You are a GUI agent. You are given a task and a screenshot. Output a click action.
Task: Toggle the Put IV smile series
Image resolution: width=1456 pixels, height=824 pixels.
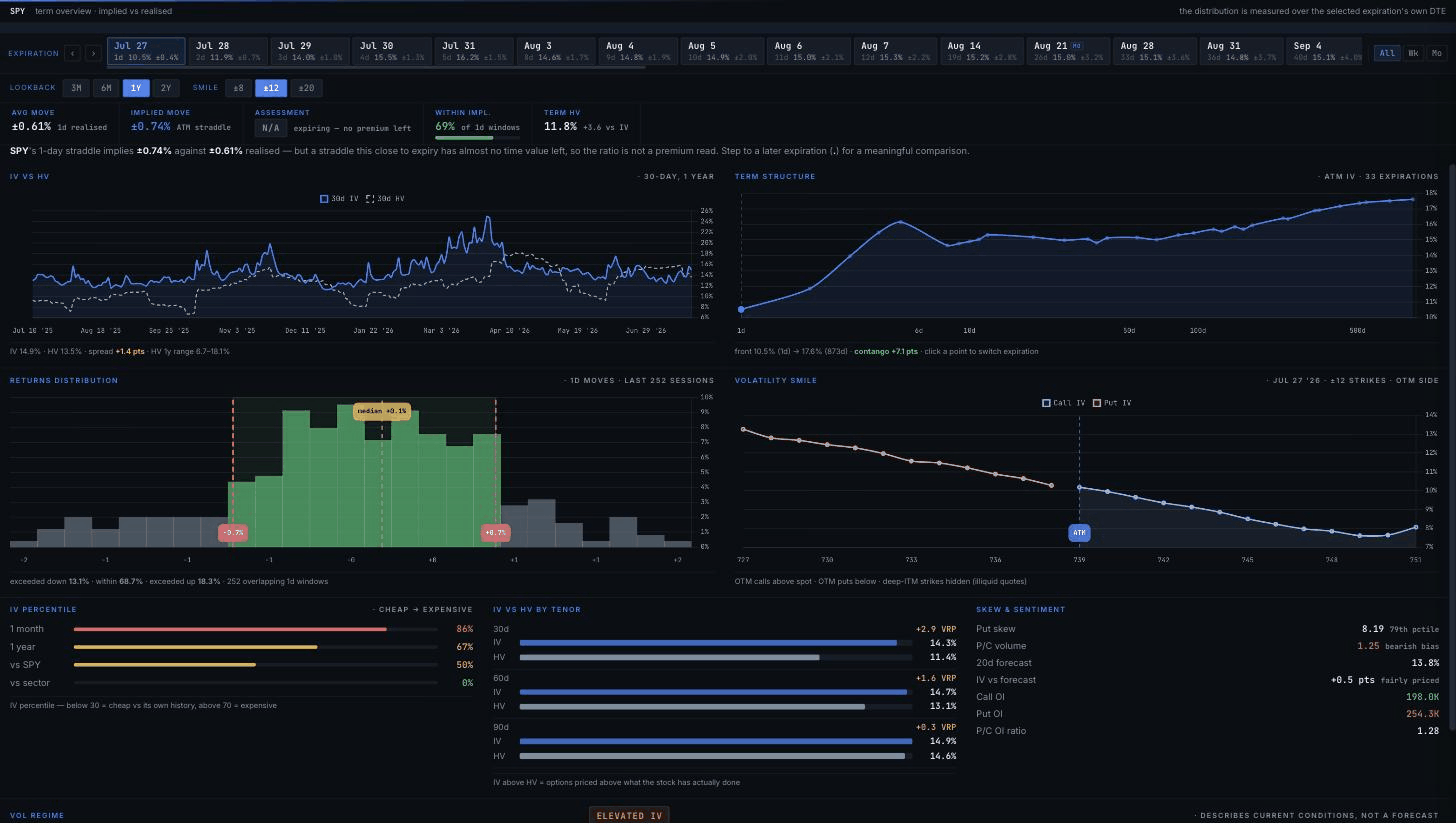pyautogui.click(x=1112, y=403)
